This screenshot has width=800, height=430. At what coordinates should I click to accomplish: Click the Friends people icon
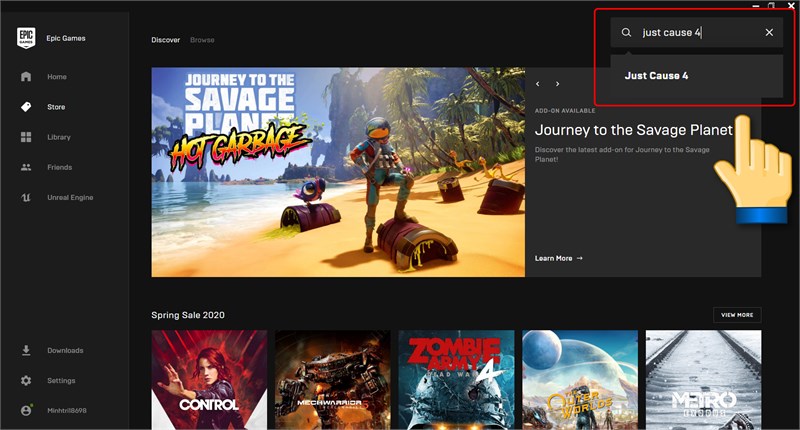[x=26, y=167]
